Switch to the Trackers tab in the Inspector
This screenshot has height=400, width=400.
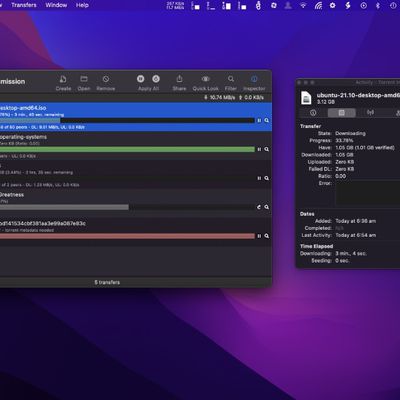[x=370, y=113]
